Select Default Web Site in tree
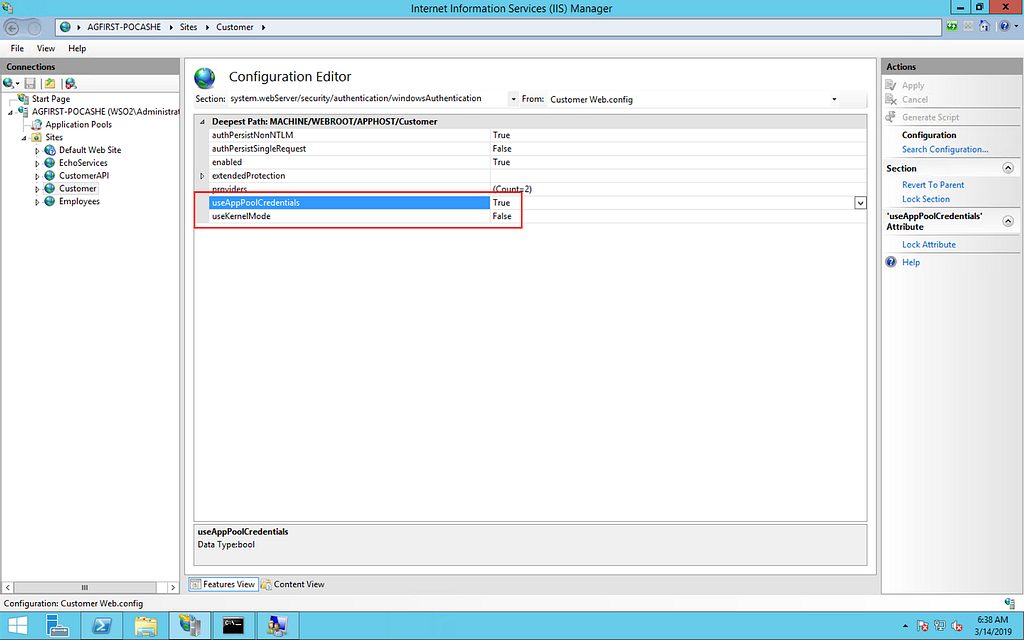 90,150
